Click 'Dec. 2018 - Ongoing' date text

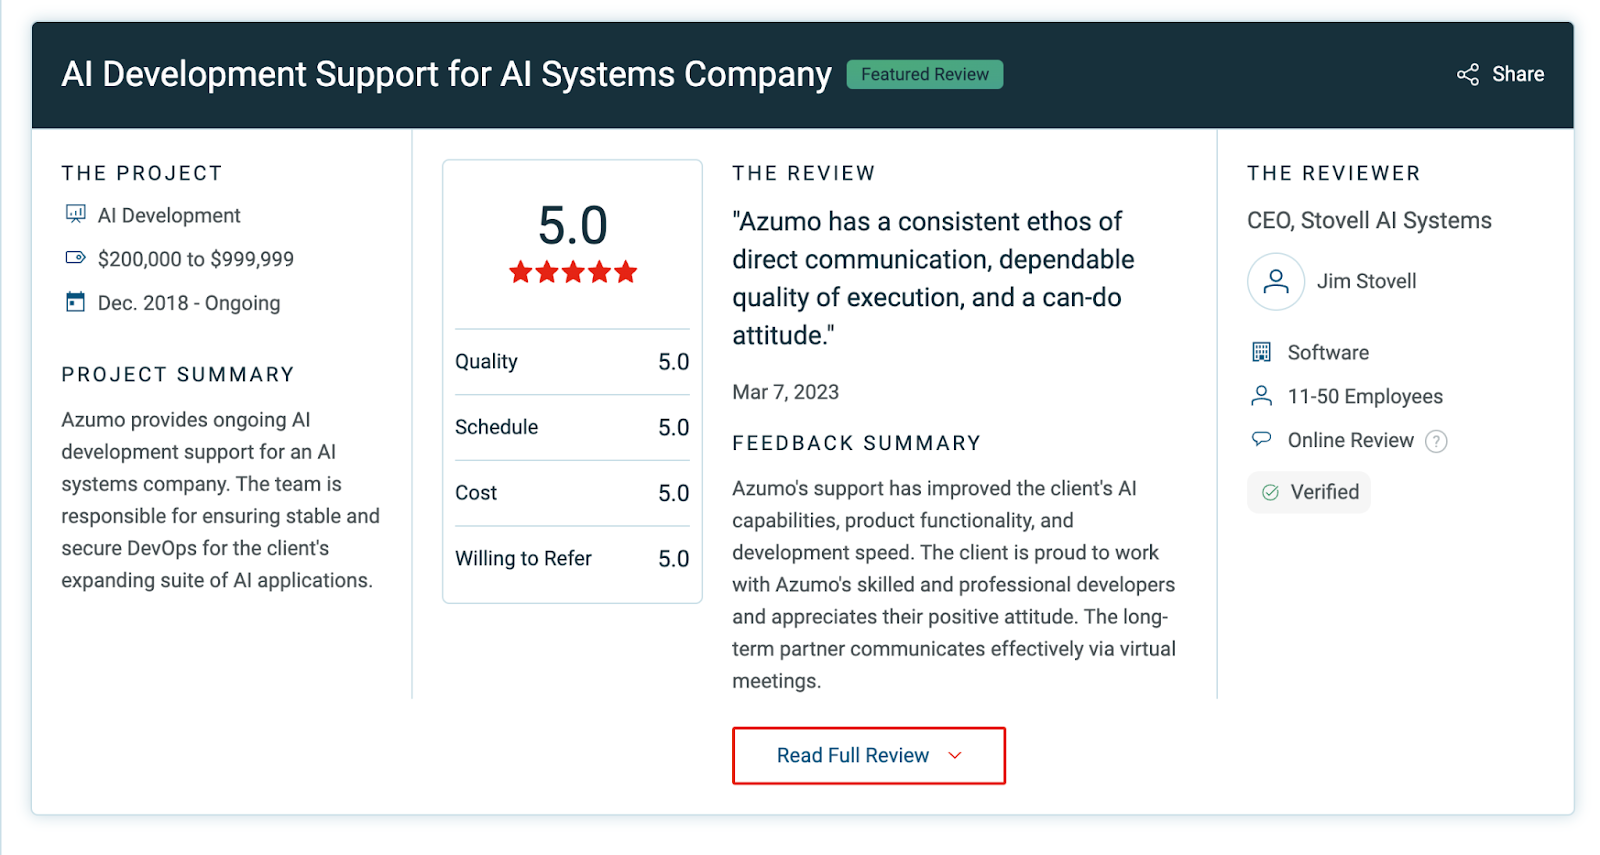tap(189, 303)
